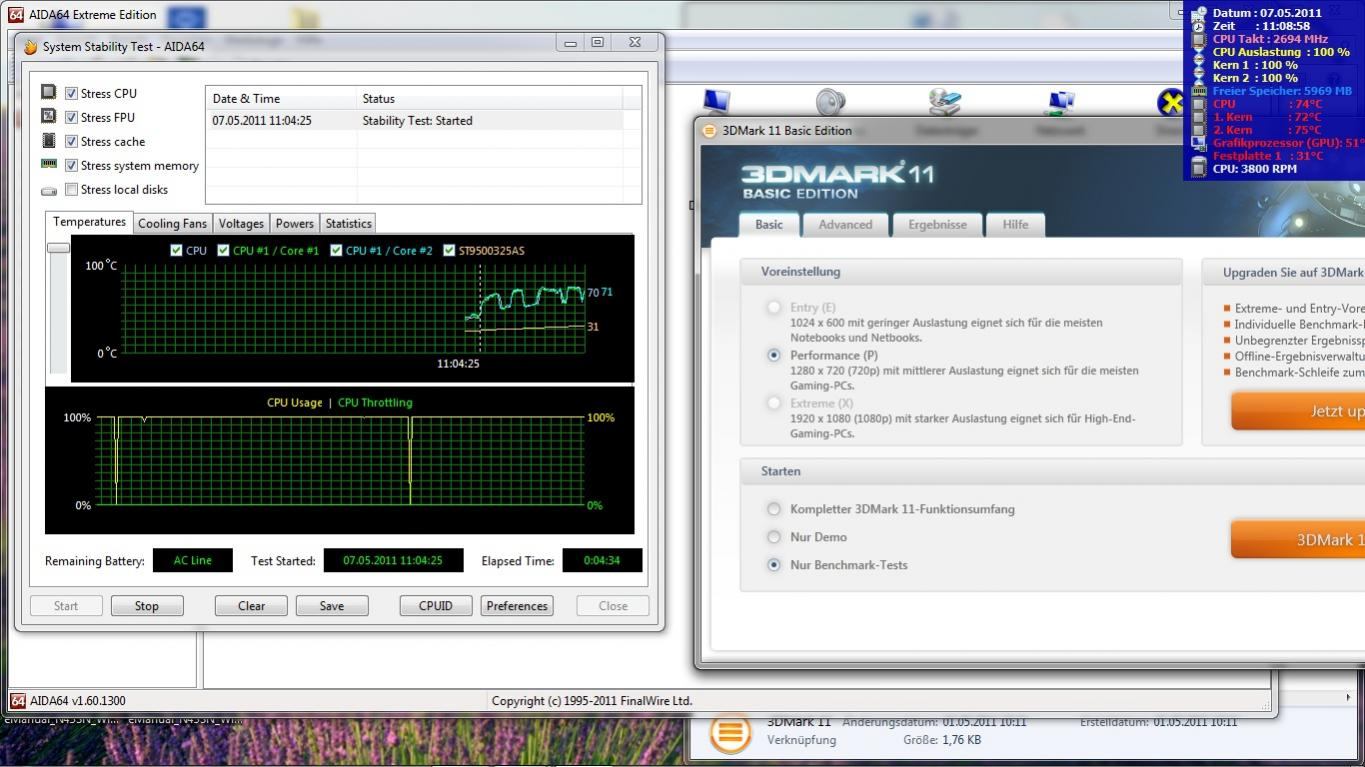Click the FPU icon beside Stress FPU

(48, 116)
